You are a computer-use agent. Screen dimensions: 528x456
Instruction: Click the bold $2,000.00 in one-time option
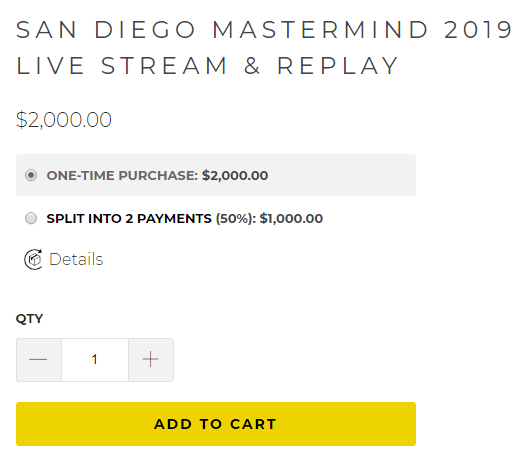(x=235, y=175)
